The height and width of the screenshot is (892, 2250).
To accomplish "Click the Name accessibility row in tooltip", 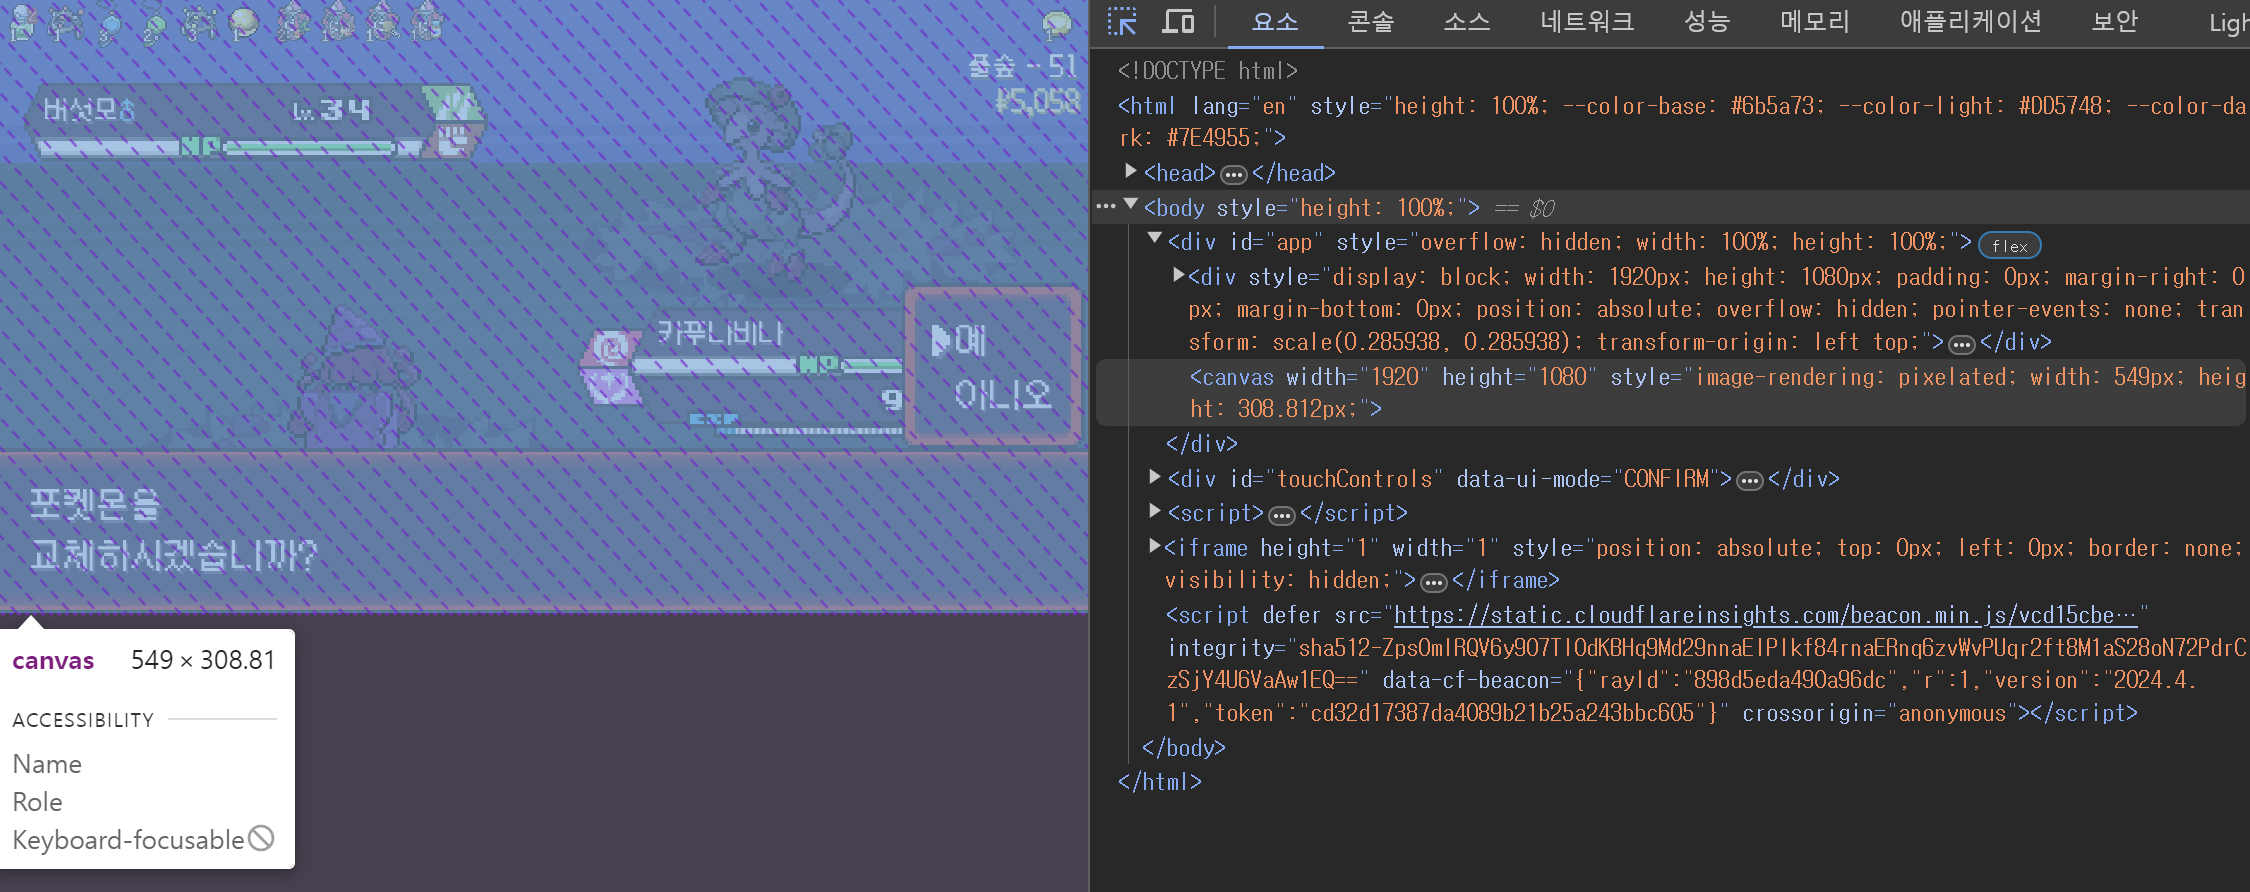I will coord(47,764).
